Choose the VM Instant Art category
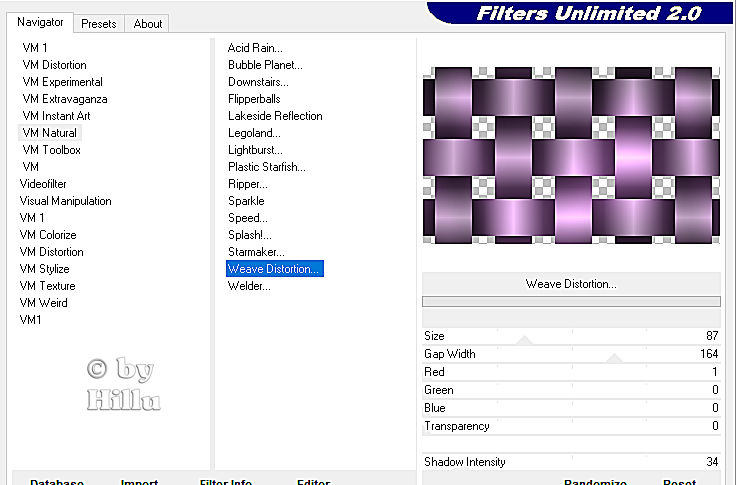Viewport: 736px width, 485px height. pyautogui.click(x=56, y=116)
